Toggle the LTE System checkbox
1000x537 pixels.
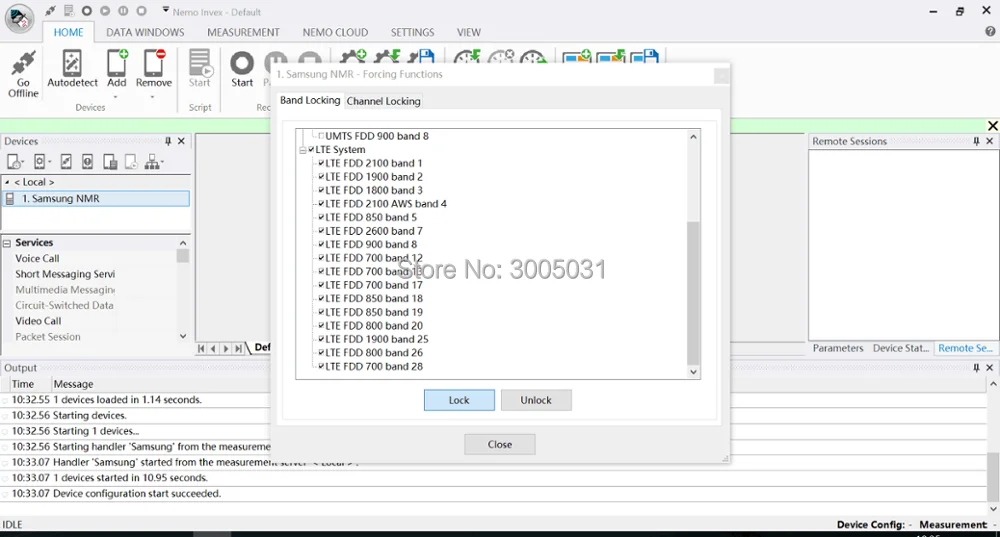tap(311, 150)
